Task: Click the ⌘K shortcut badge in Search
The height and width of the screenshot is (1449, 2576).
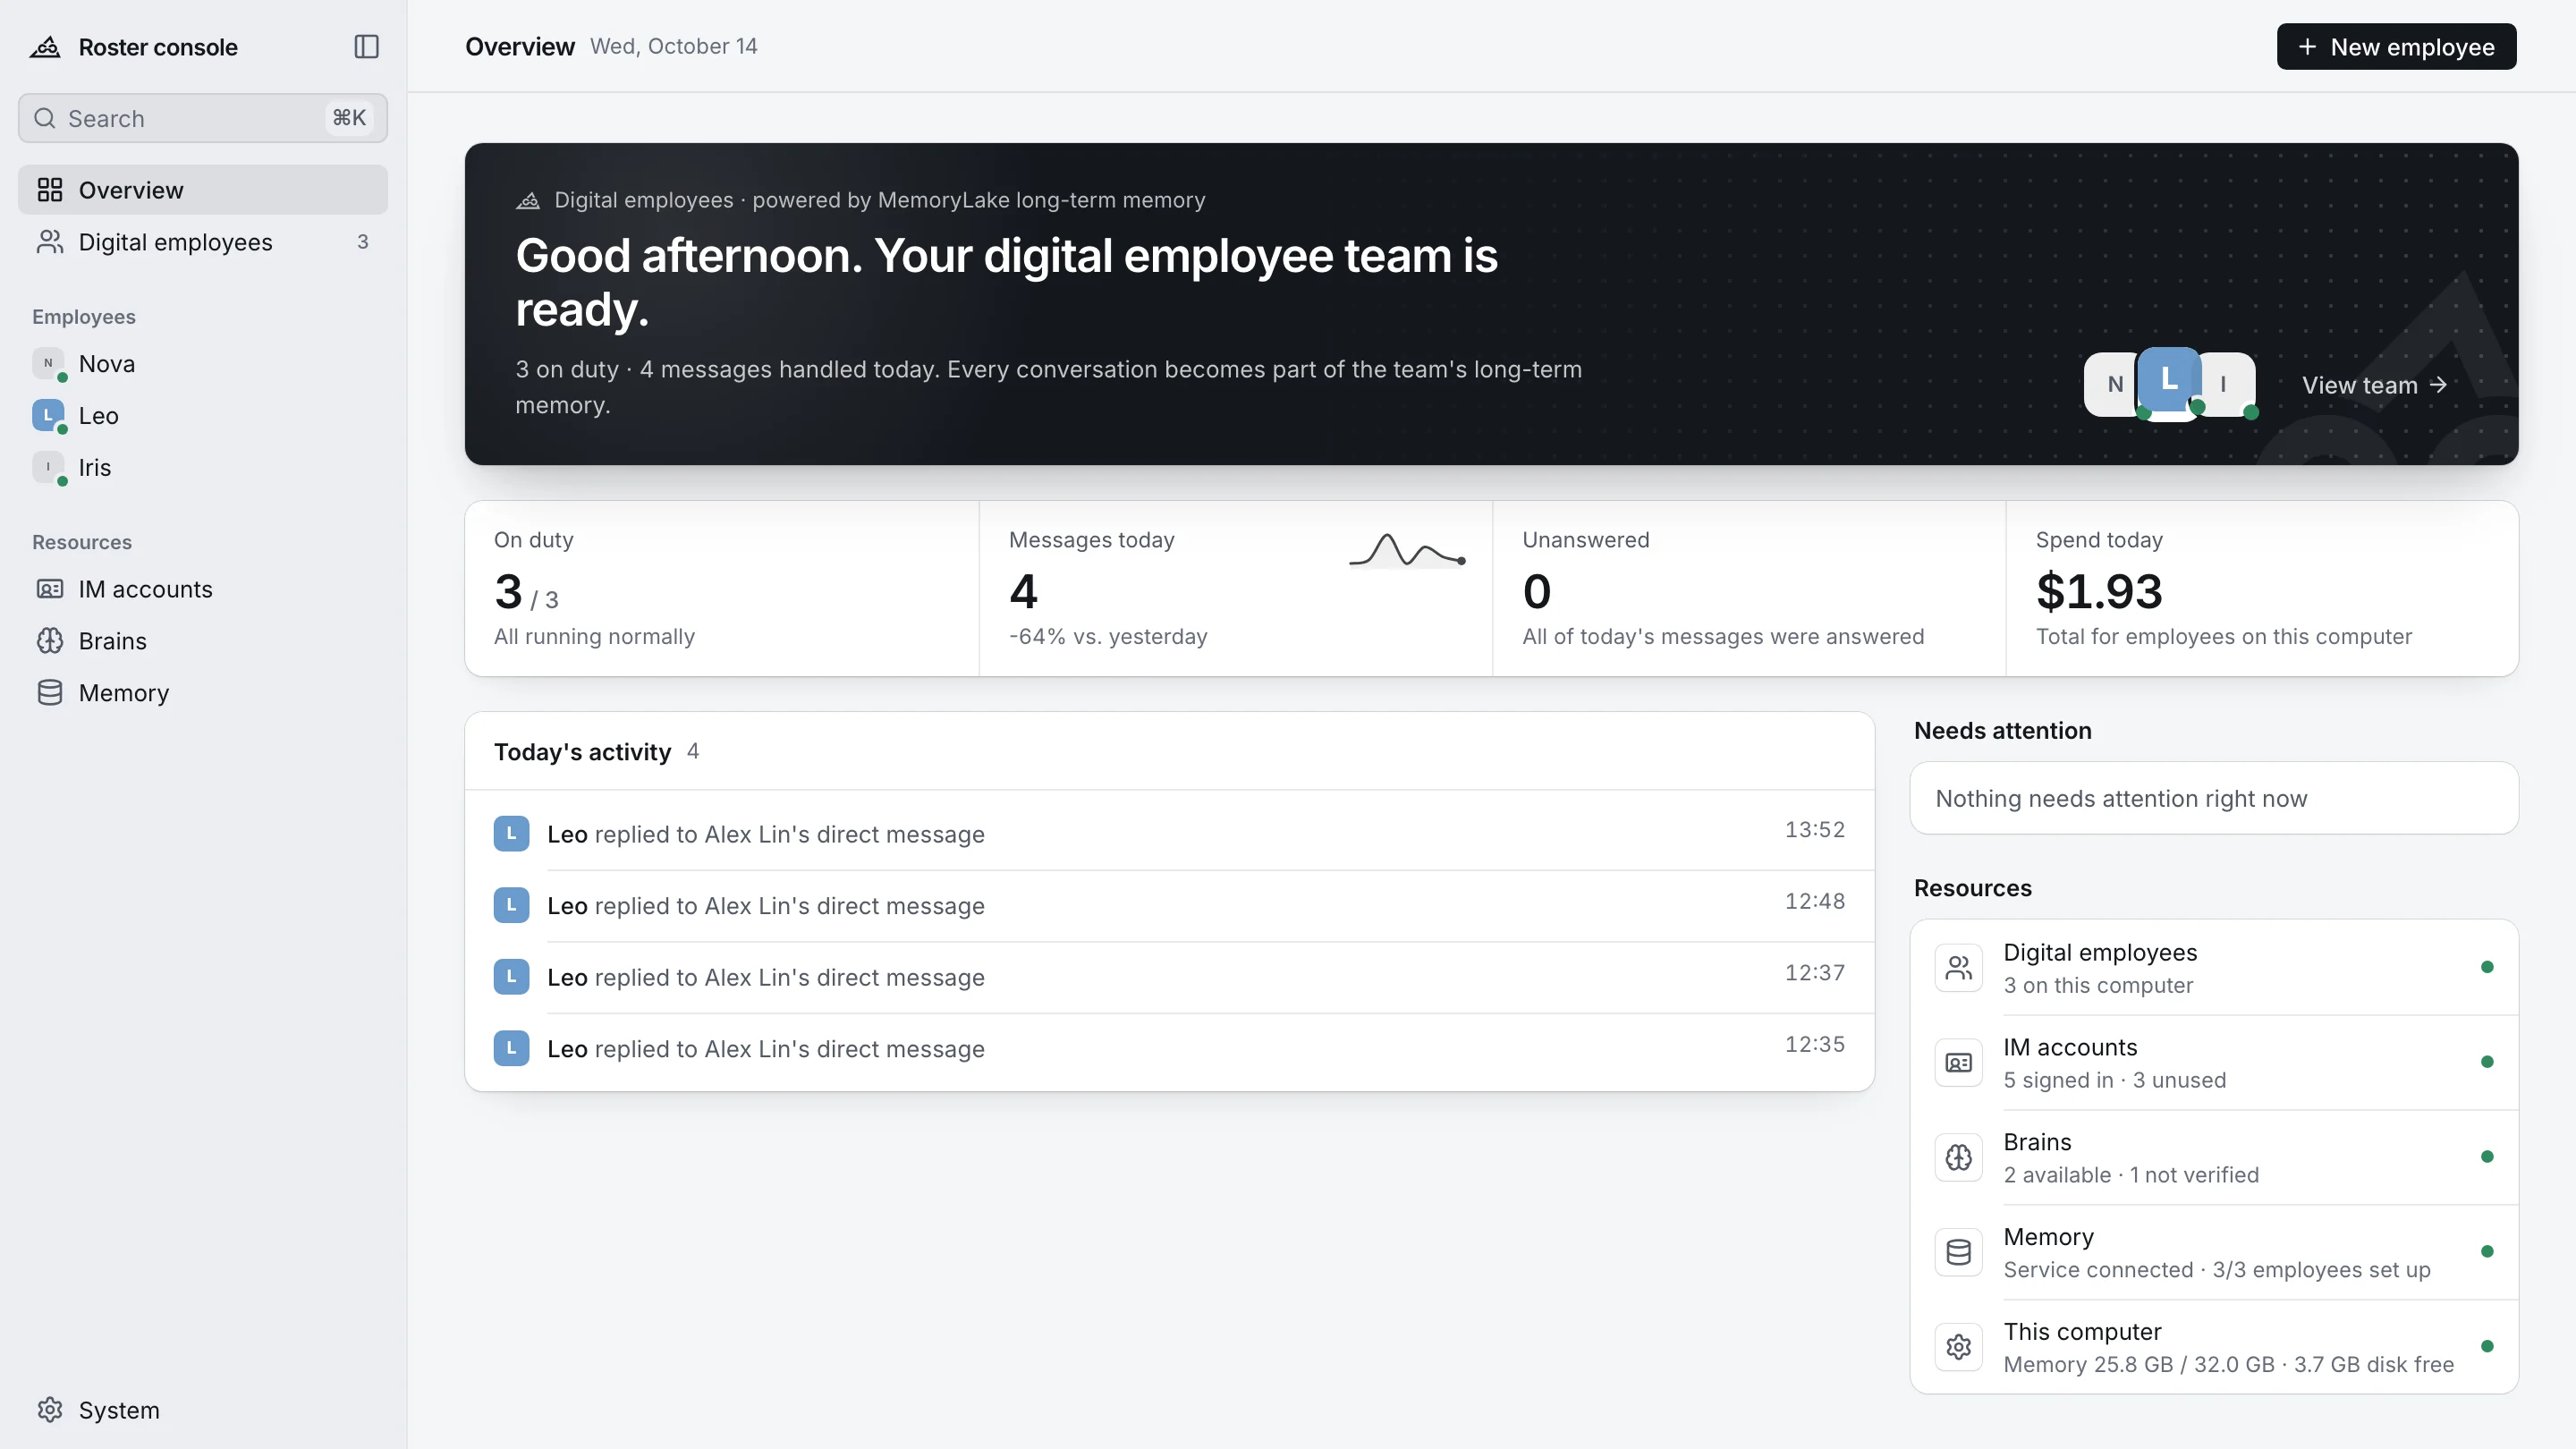Action: tap(349, 118)
